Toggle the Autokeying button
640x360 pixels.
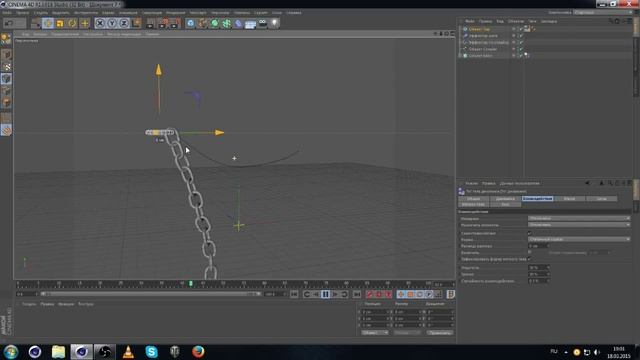379,294
